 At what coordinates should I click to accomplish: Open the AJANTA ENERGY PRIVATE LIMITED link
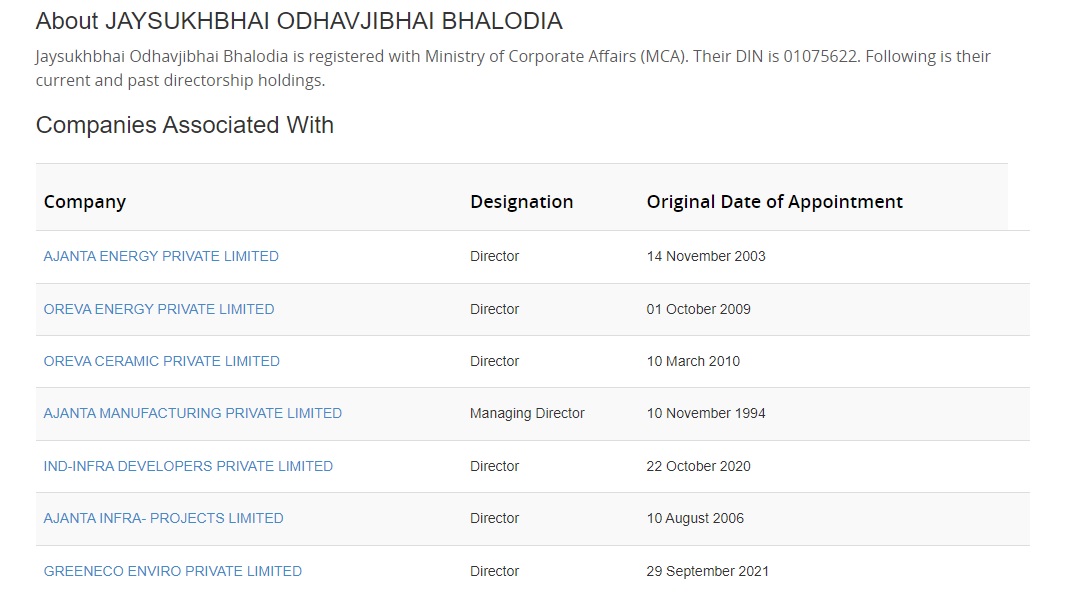coord(161,256)
